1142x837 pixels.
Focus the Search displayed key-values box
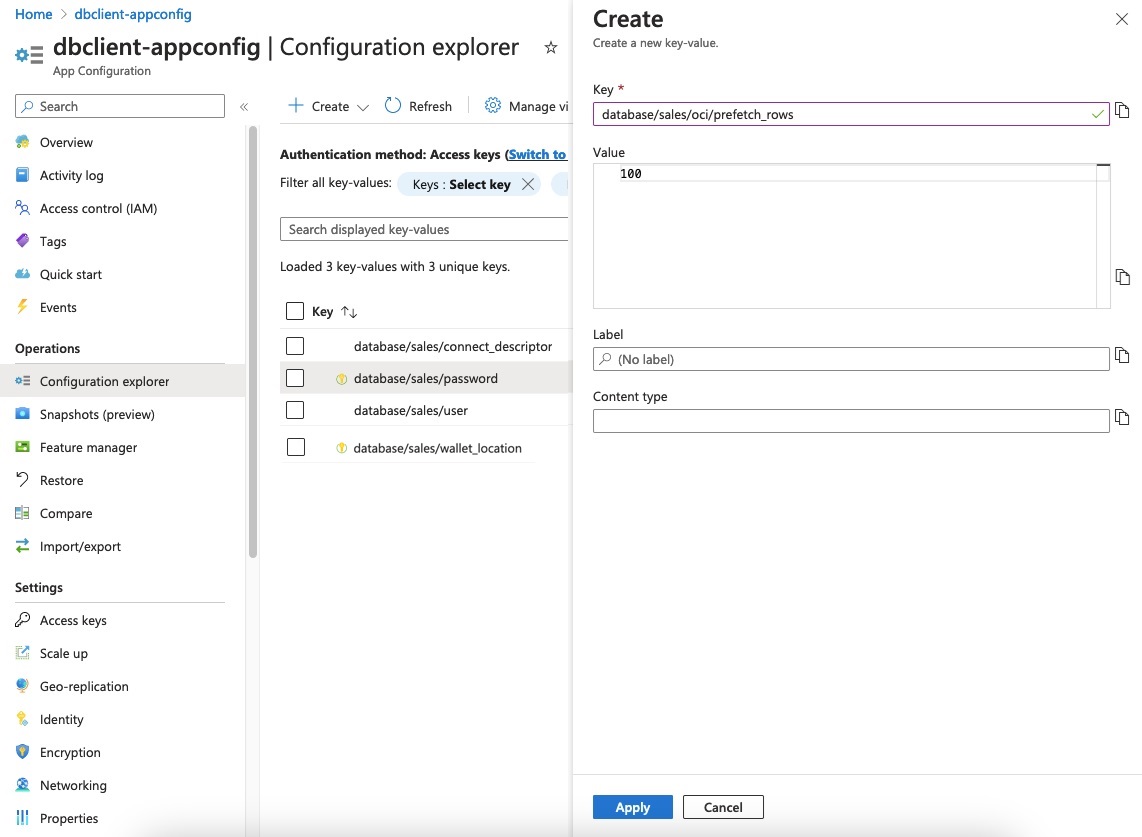tap(424, 229)
